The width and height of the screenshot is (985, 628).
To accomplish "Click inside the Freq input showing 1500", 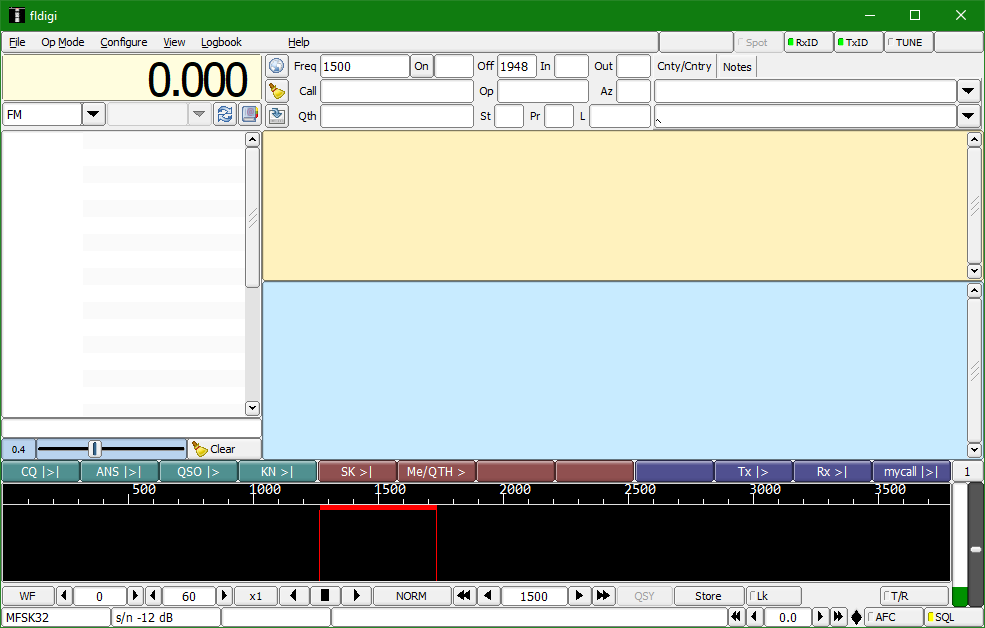I will click(364, 65).
